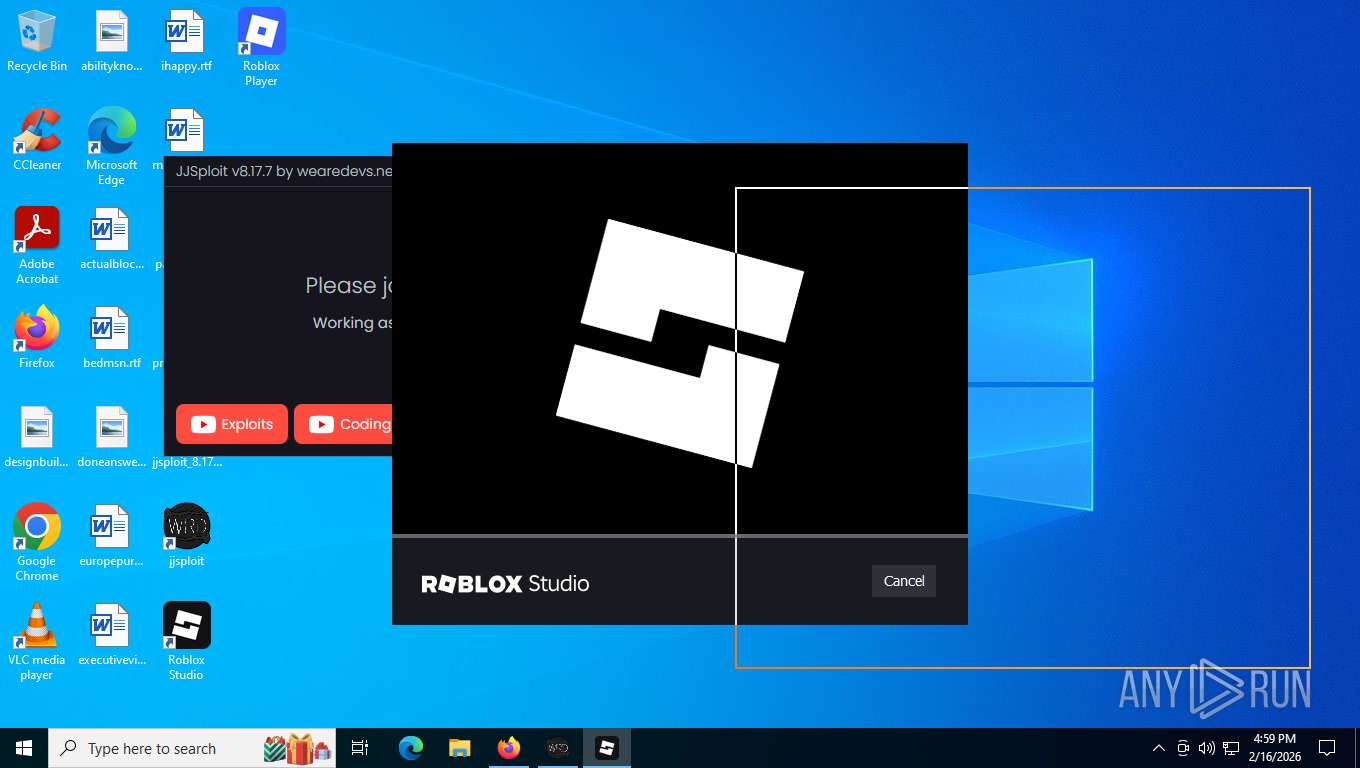The width and height of the screenshot is (1360, 768).
Task: Select the abilitykno... image file icon
Action: (x=111, y=42)
